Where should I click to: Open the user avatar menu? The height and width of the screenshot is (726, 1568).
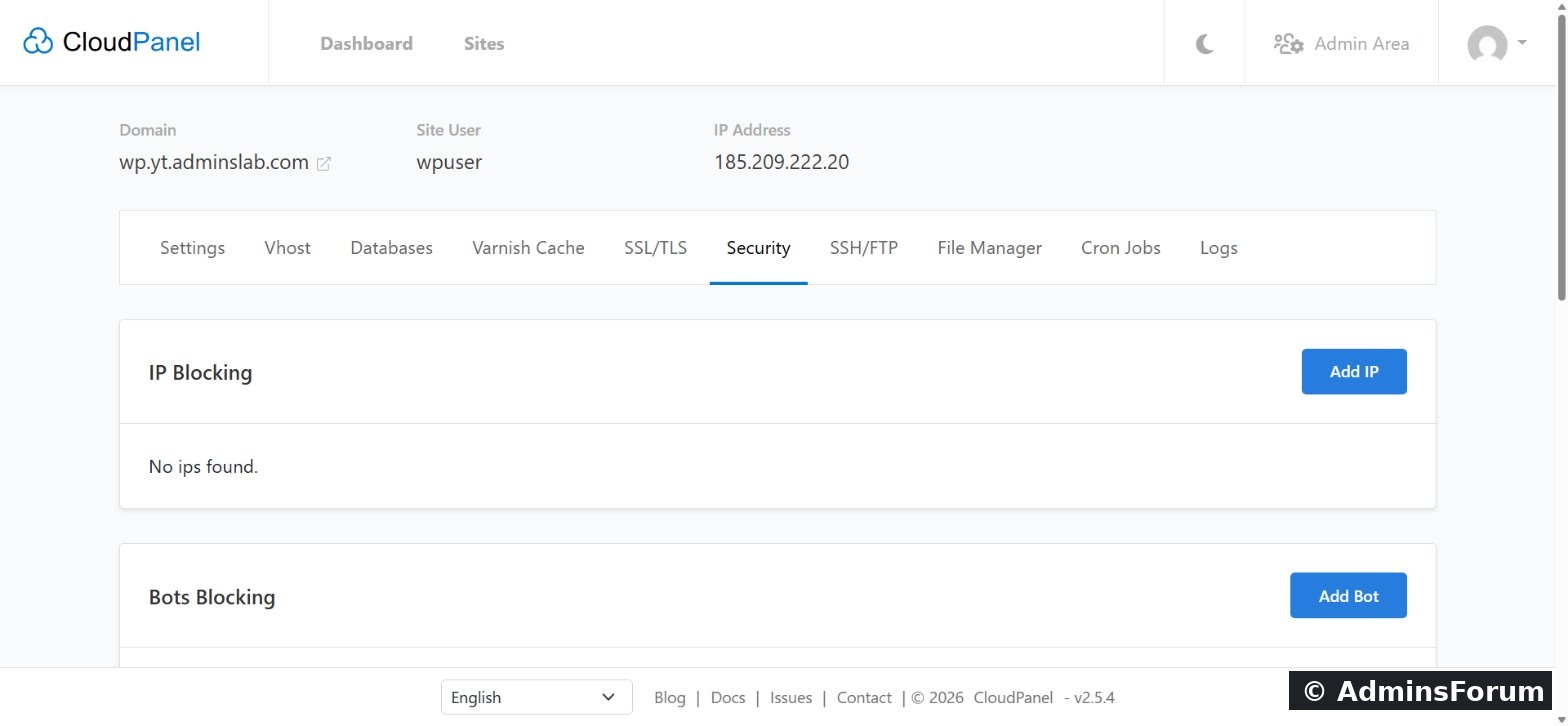point(1496,43)
